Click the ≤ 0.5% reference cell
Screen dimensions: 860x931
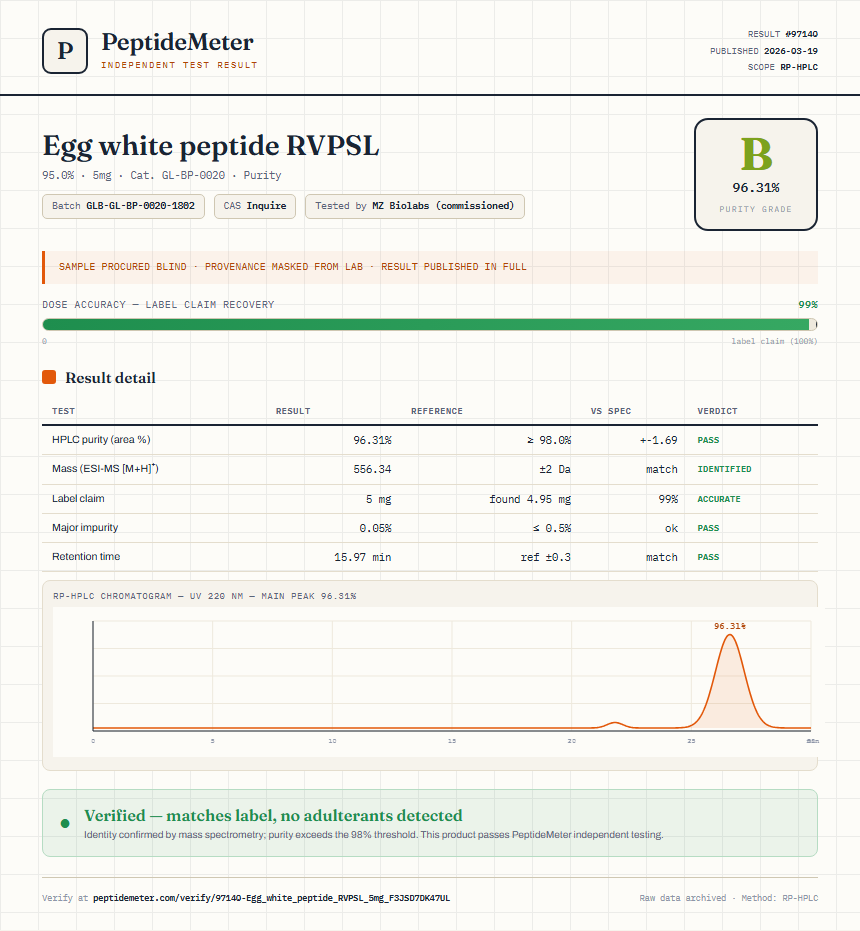point(552,528)
